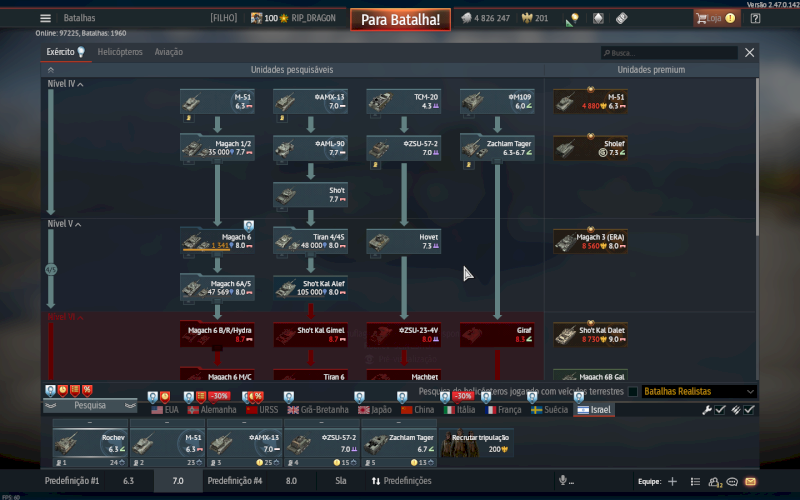Toggle checkbox next to wrench icon
This screenshot has height=500, width=800.
(720, 410)
